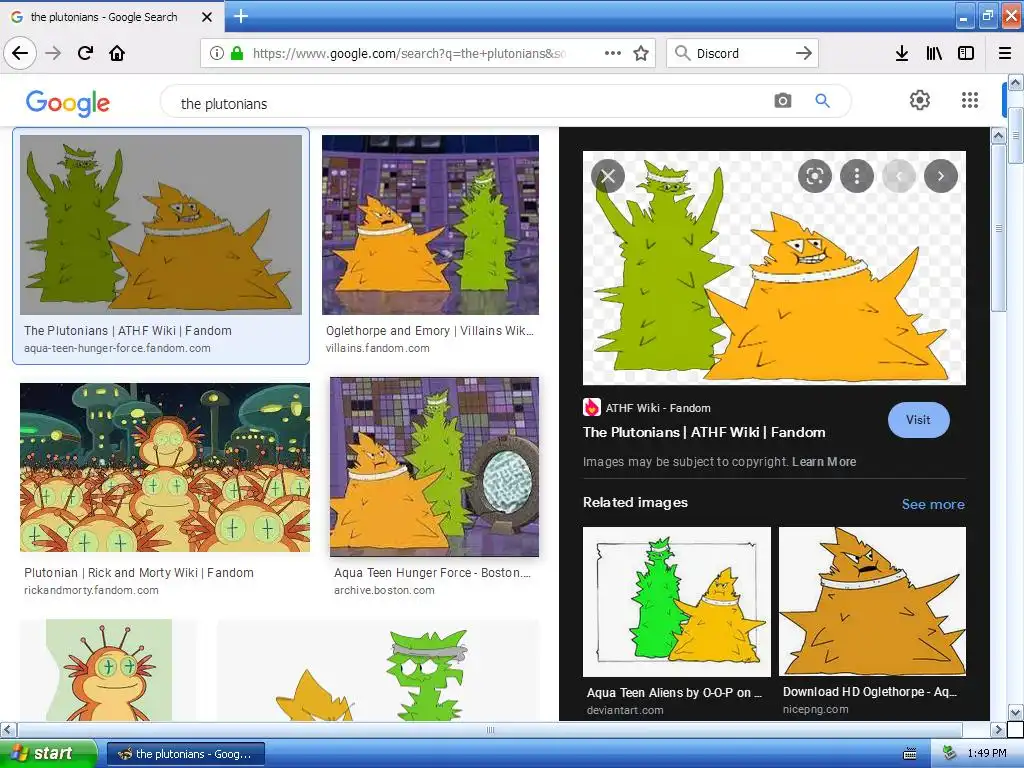
Task: Visit the ATHF Wiki page
Action: 918,420
